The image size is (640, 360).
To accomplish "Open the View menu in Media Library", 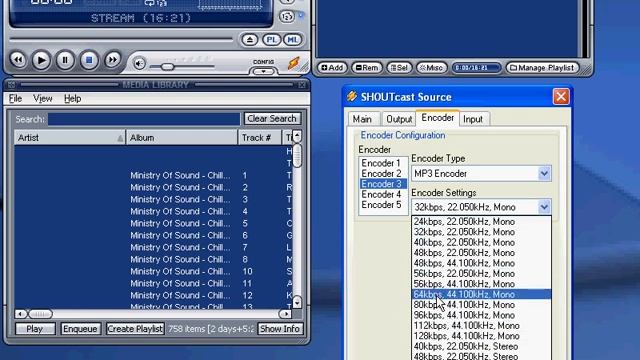I will point(42,98).
